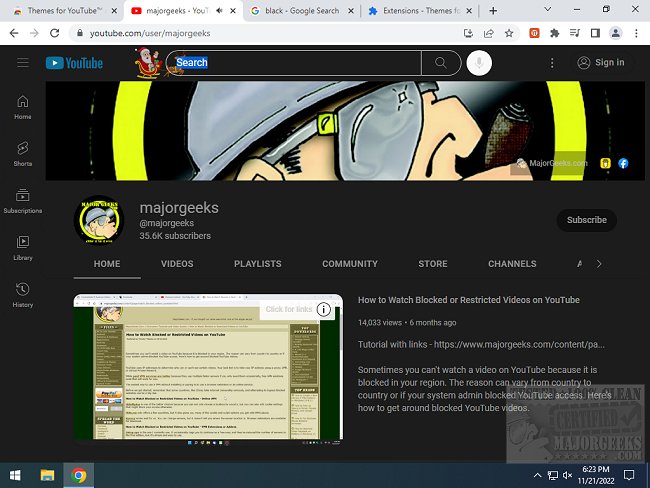Open the video info card icon
This screenshot has width=650, height=488.
324,309
